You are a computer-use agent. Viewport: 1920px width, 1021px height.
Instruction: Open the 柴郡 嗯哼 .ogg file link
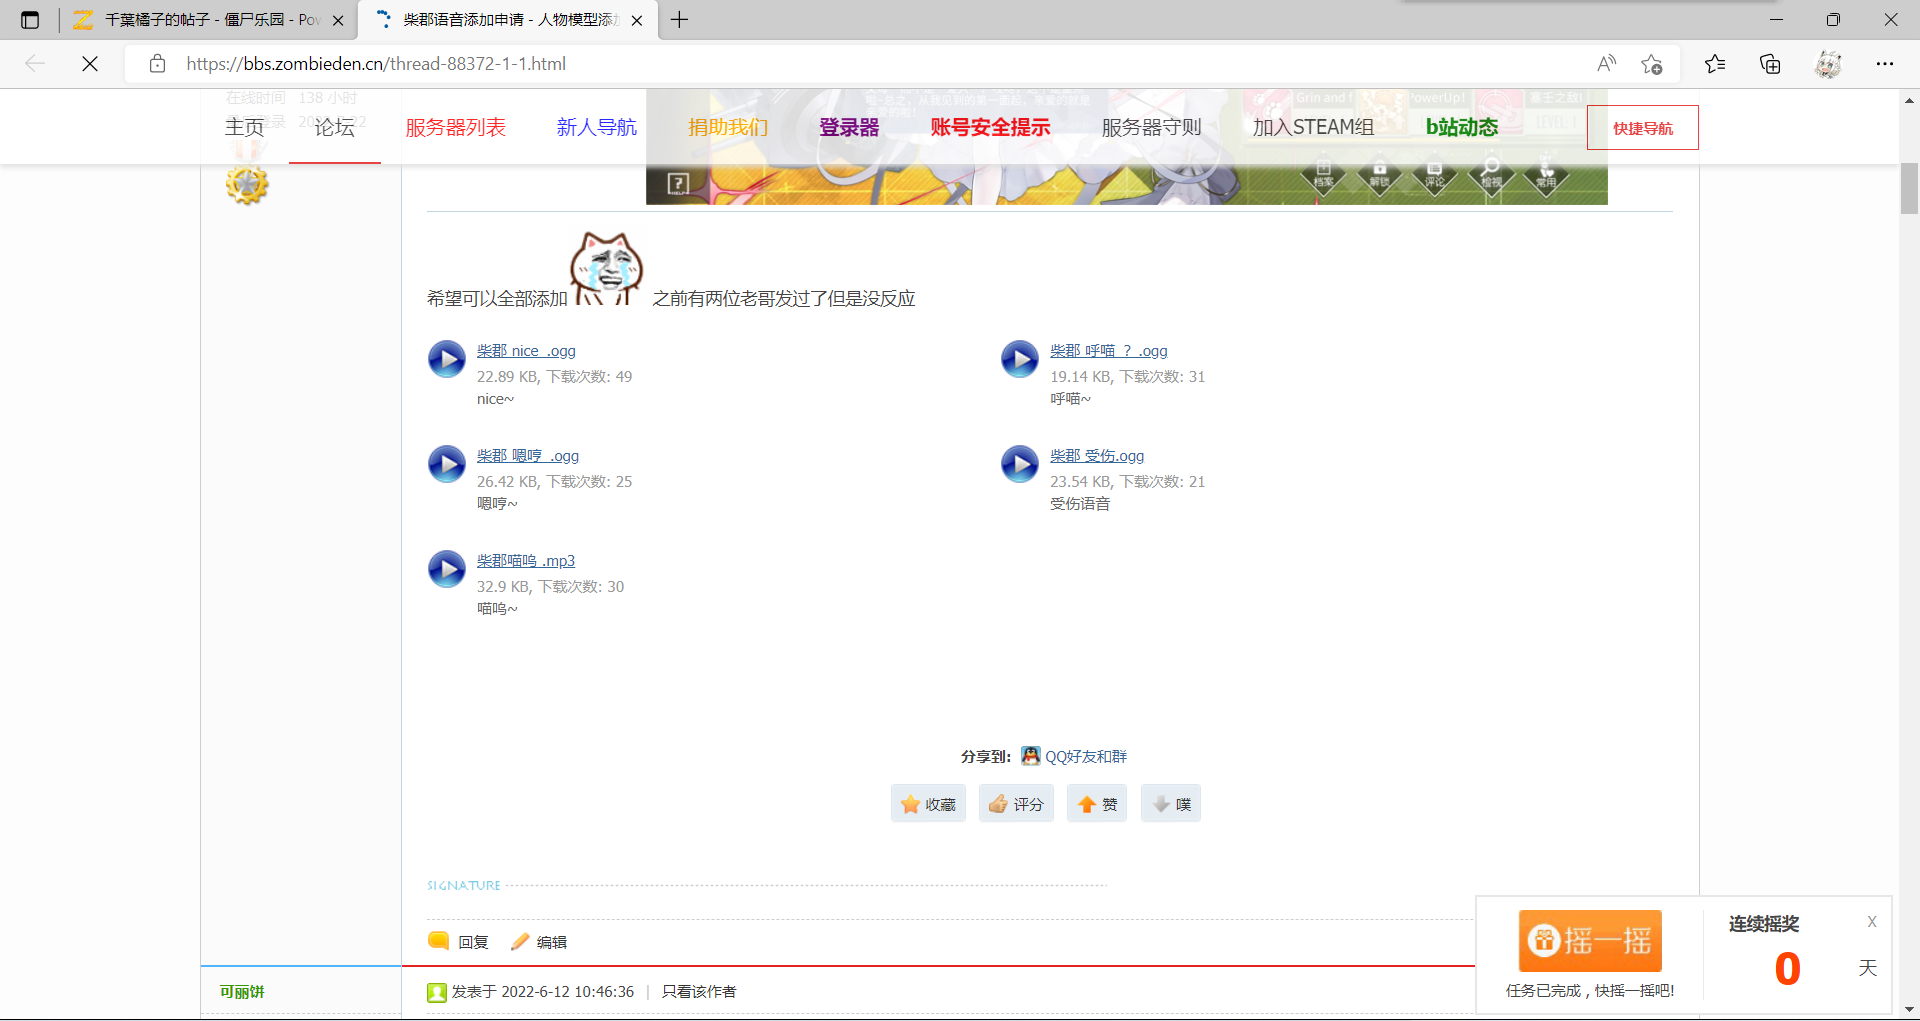[x=528, y=456]
